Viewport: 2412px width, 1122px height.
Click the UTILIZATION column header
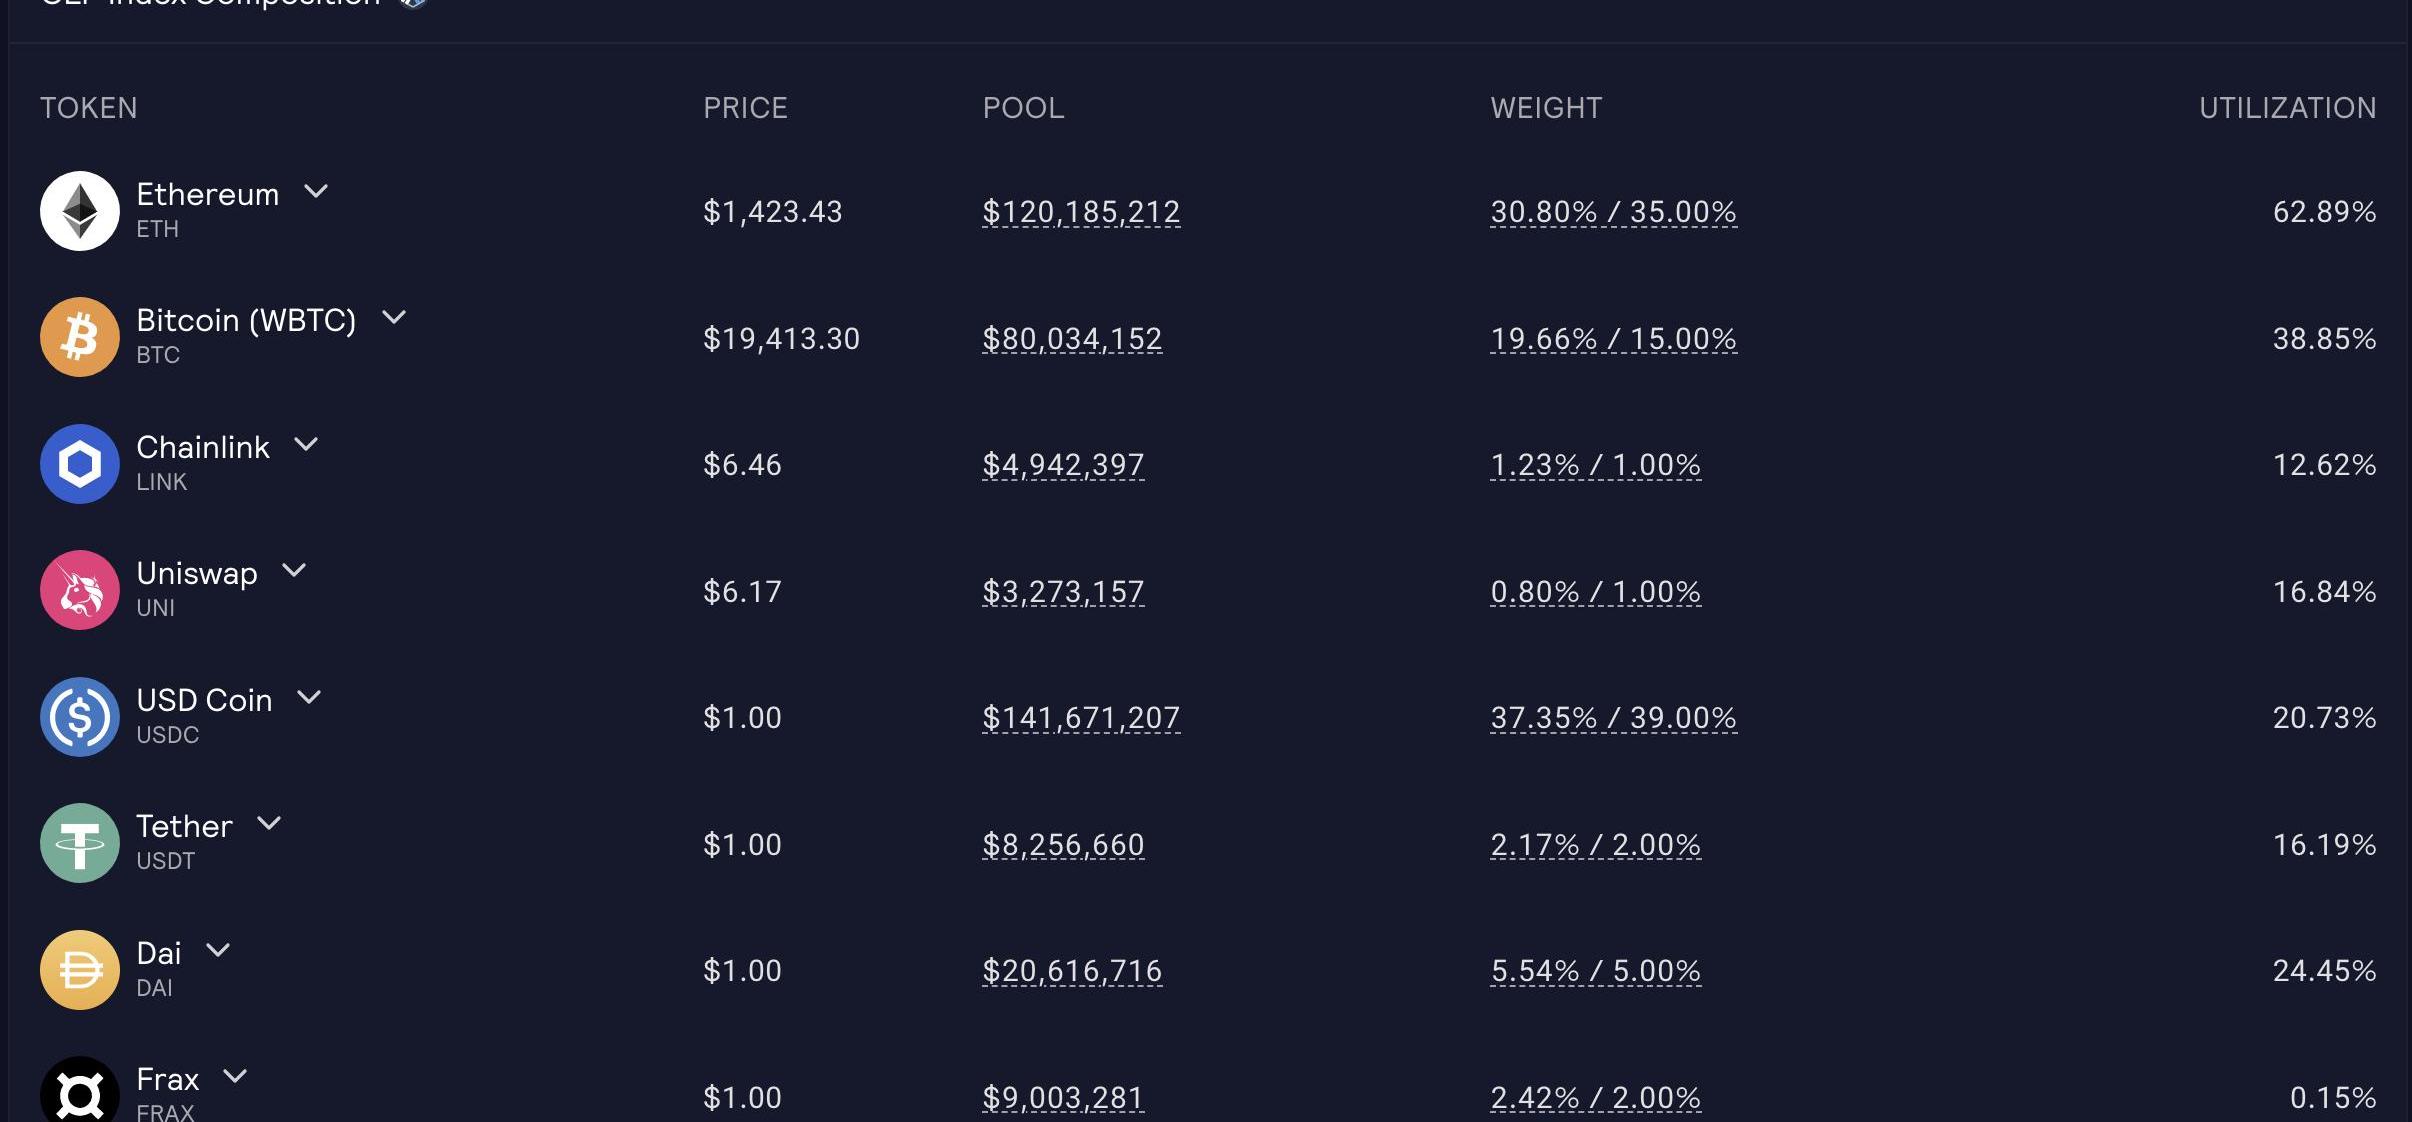tap(2287, 108)
